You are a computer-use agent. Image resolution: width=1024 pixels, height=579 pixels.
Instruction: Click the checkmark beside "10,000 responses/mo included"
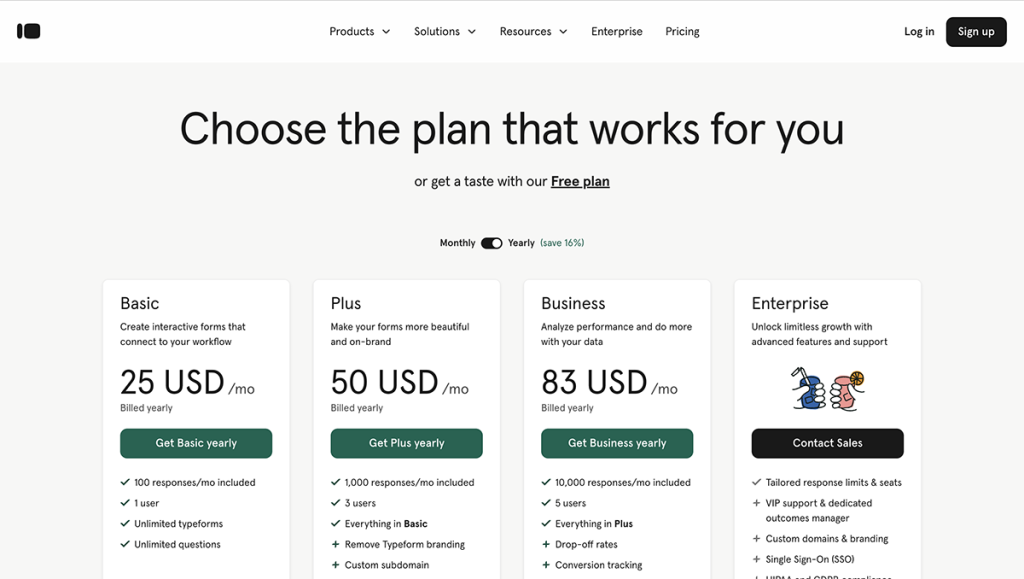tap(547, 482)
